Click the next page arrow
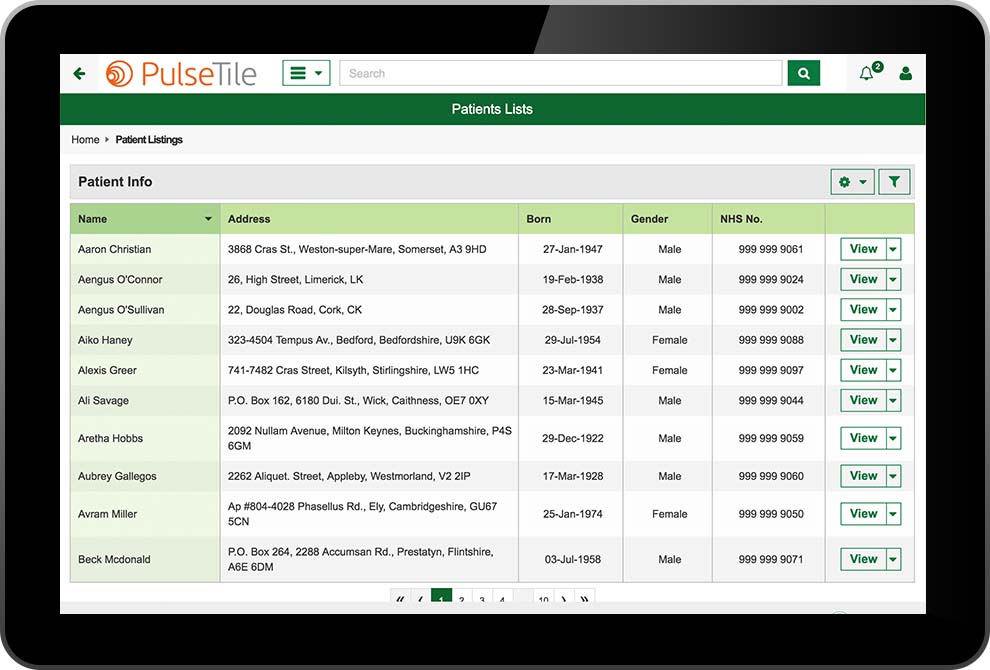Viewport: 990px width, 670px height. pyautogui.click(x=564, y=599)
